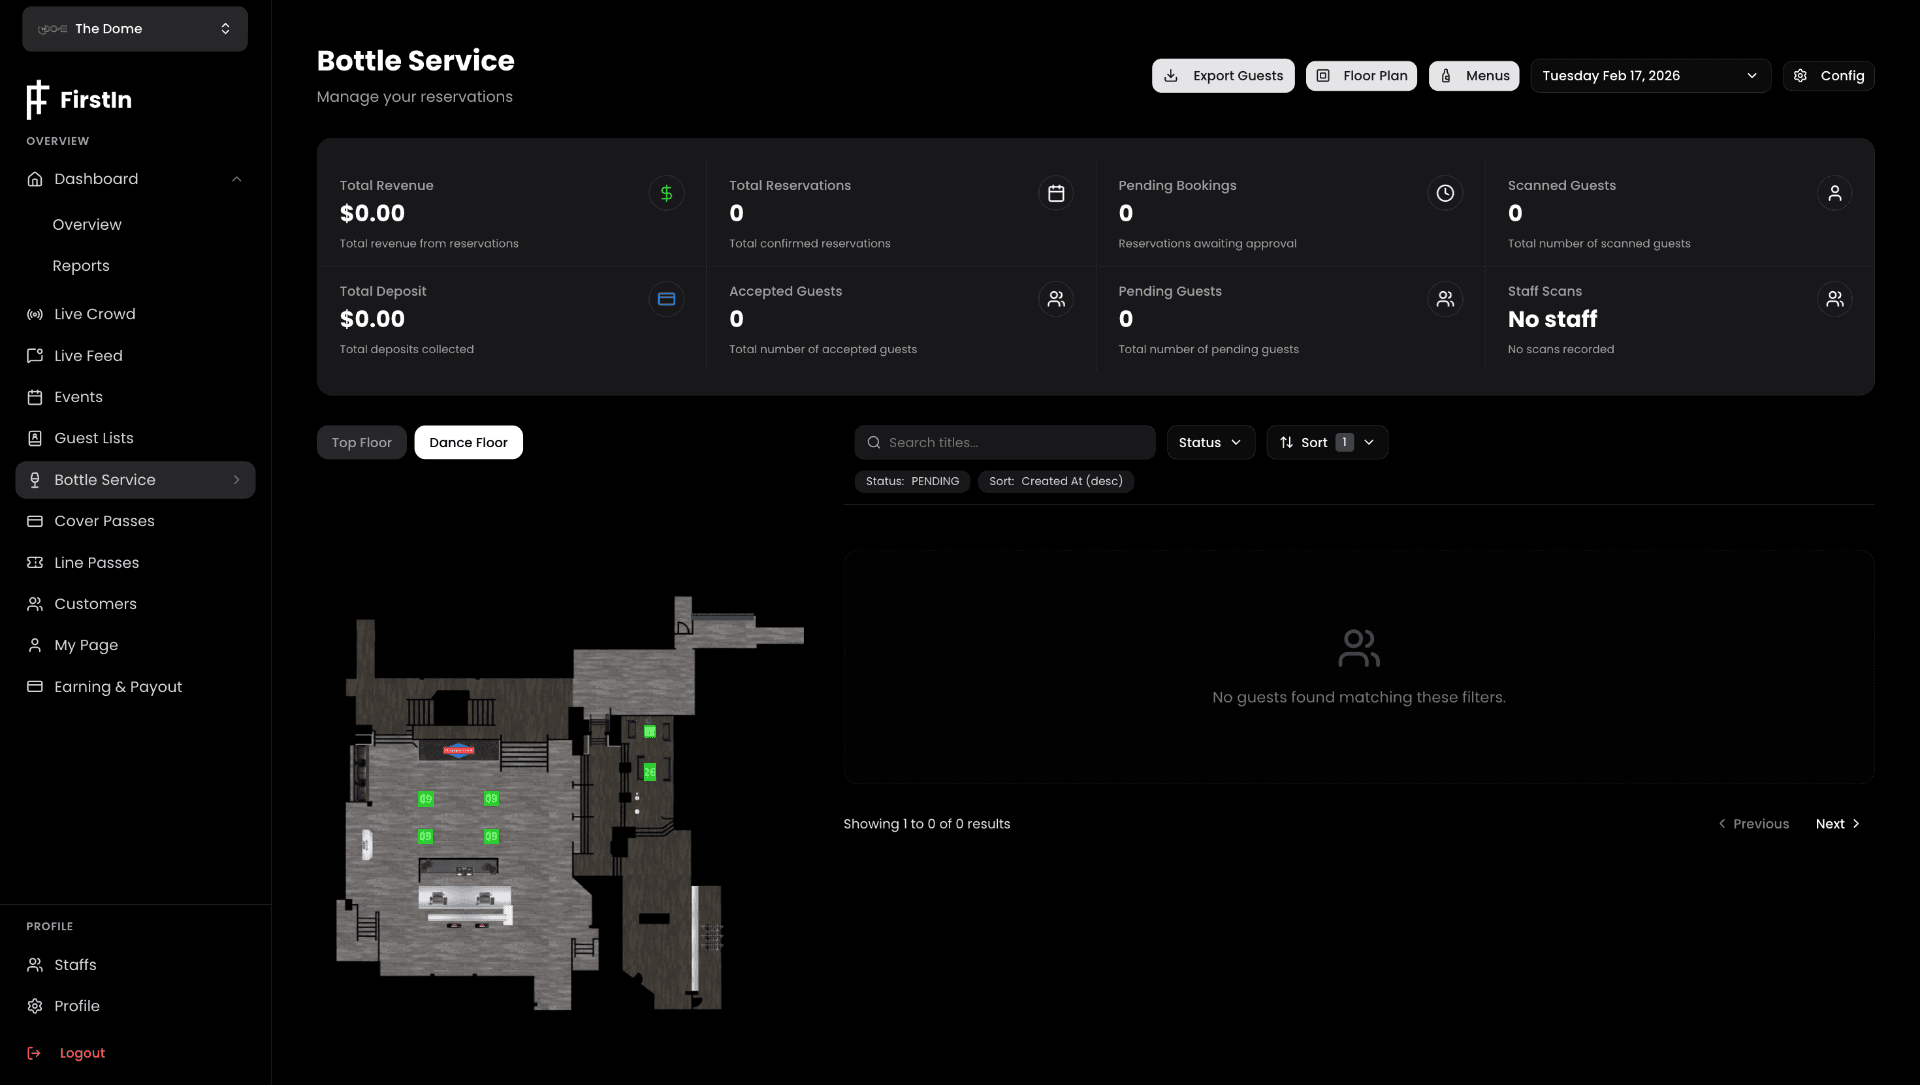The image size is (1920, 1085).
Task: Select the Dance Floor tab
Action: click(x=468, y=441)
